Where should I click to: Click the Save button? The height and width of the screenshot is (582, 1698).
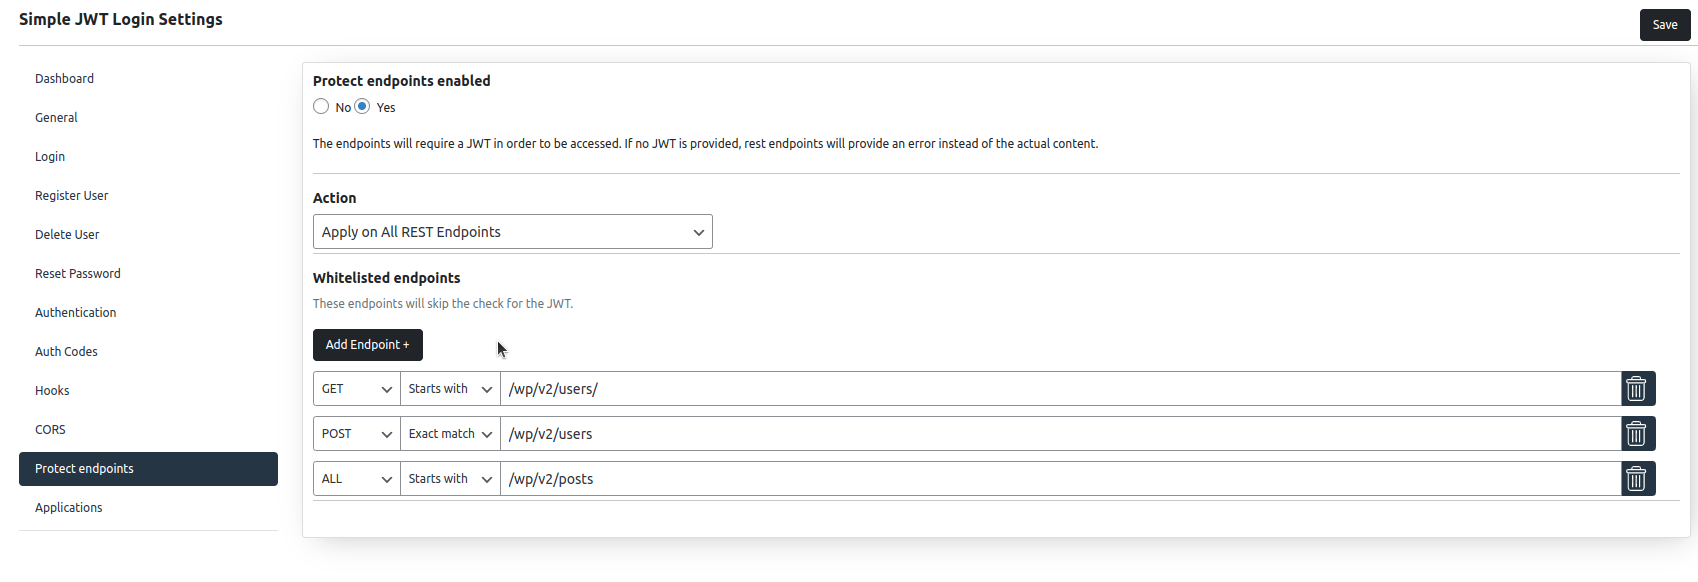(1665, 25)
